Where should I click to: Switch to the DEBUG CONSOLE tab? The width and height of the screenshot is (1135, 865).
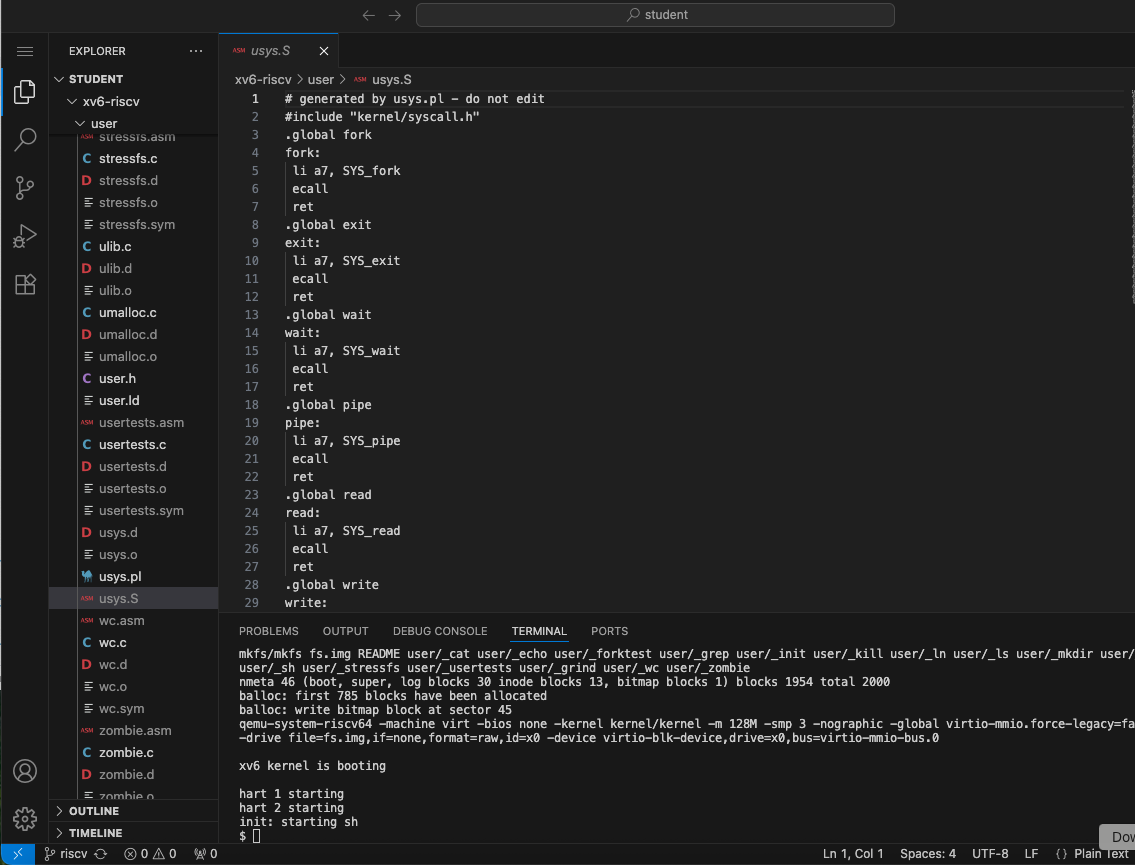point(440,631)
